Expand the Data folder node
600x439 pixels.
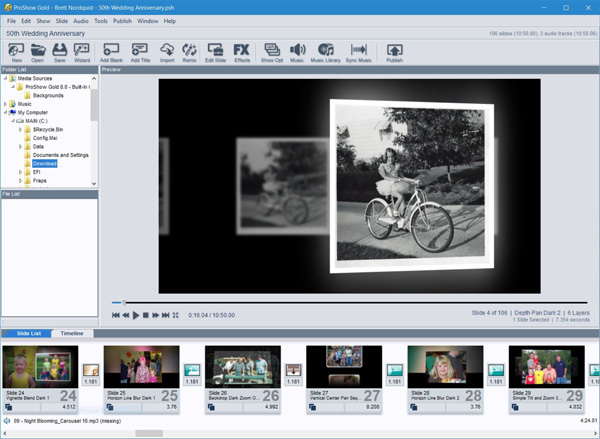(x=20, y=146)
